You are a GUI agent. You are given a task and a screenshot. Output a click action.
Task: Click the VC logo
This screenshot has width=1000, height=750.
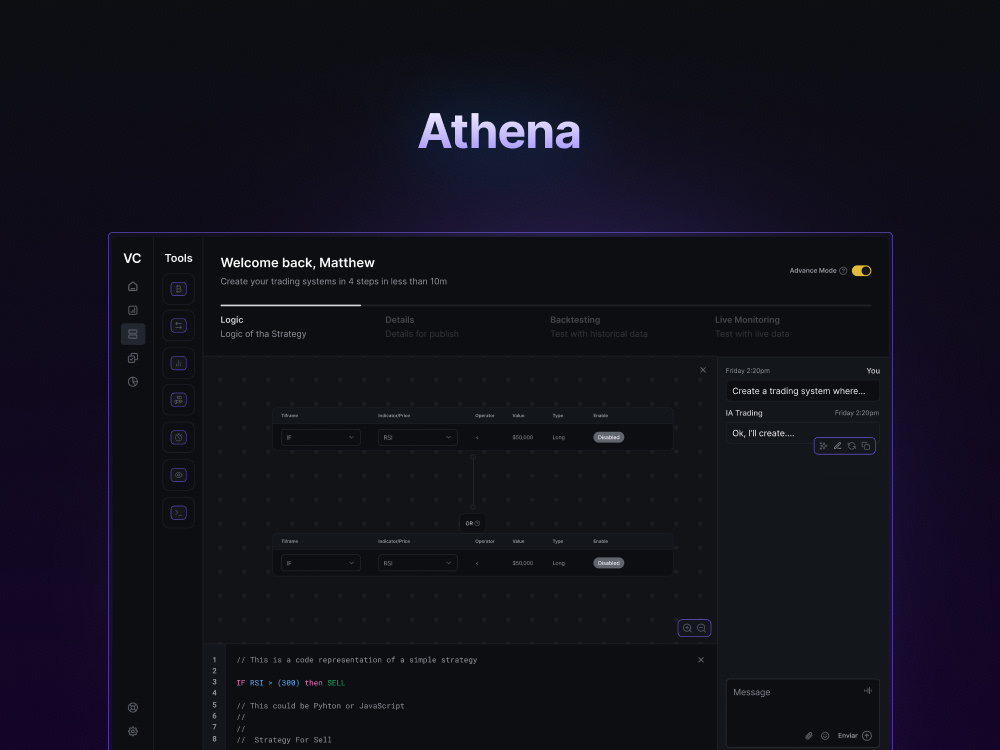coord(132,258)
